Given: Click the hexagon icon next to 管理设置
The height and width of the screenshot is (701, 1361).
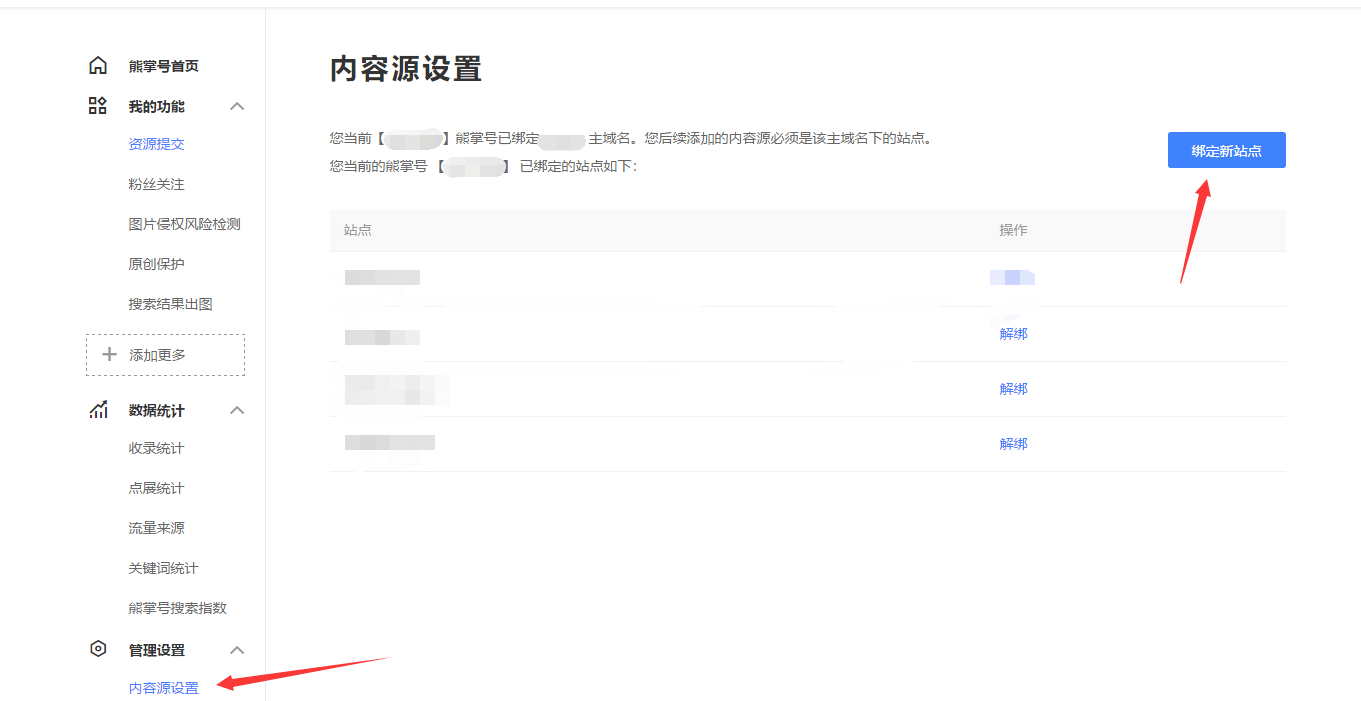Looking at the screenshot, I should tap(97, 649).
